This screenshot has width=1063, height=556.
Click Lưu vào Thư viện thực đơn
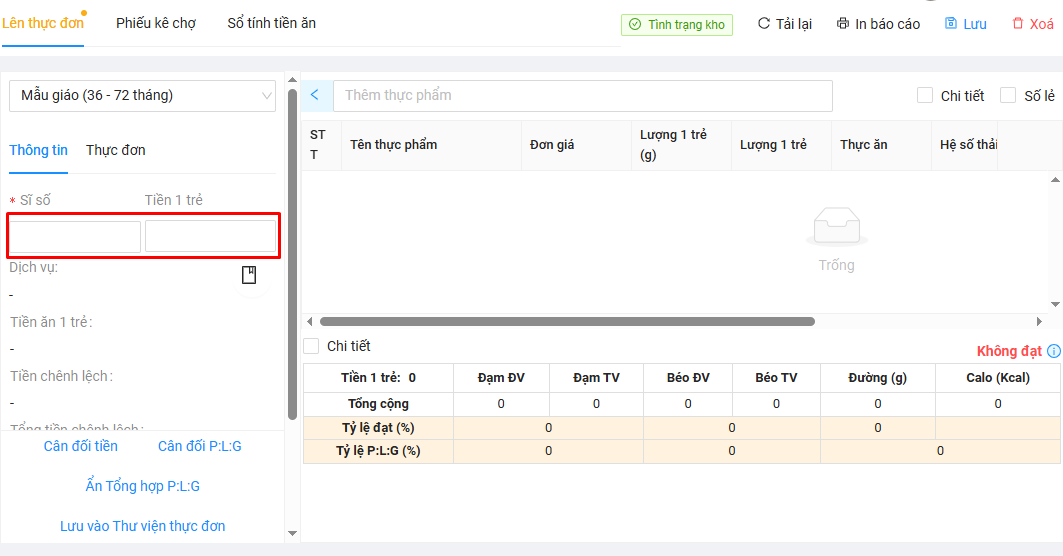click(x=142, y=526)
